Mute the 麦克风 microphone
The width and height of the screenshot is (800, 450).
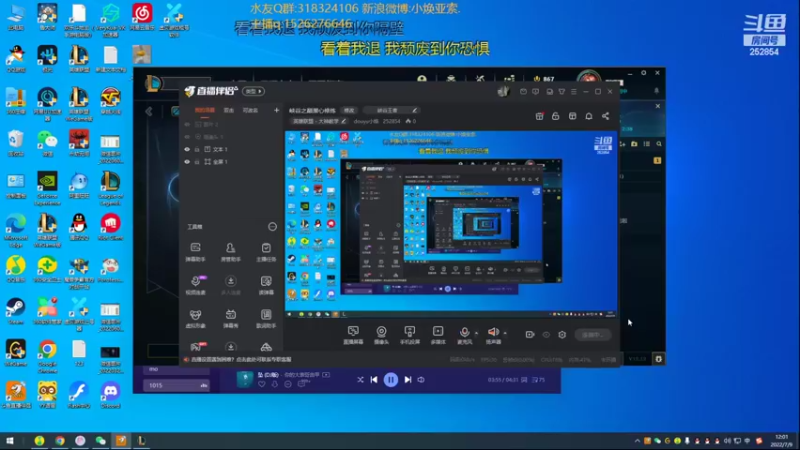(x=464, y=333)
